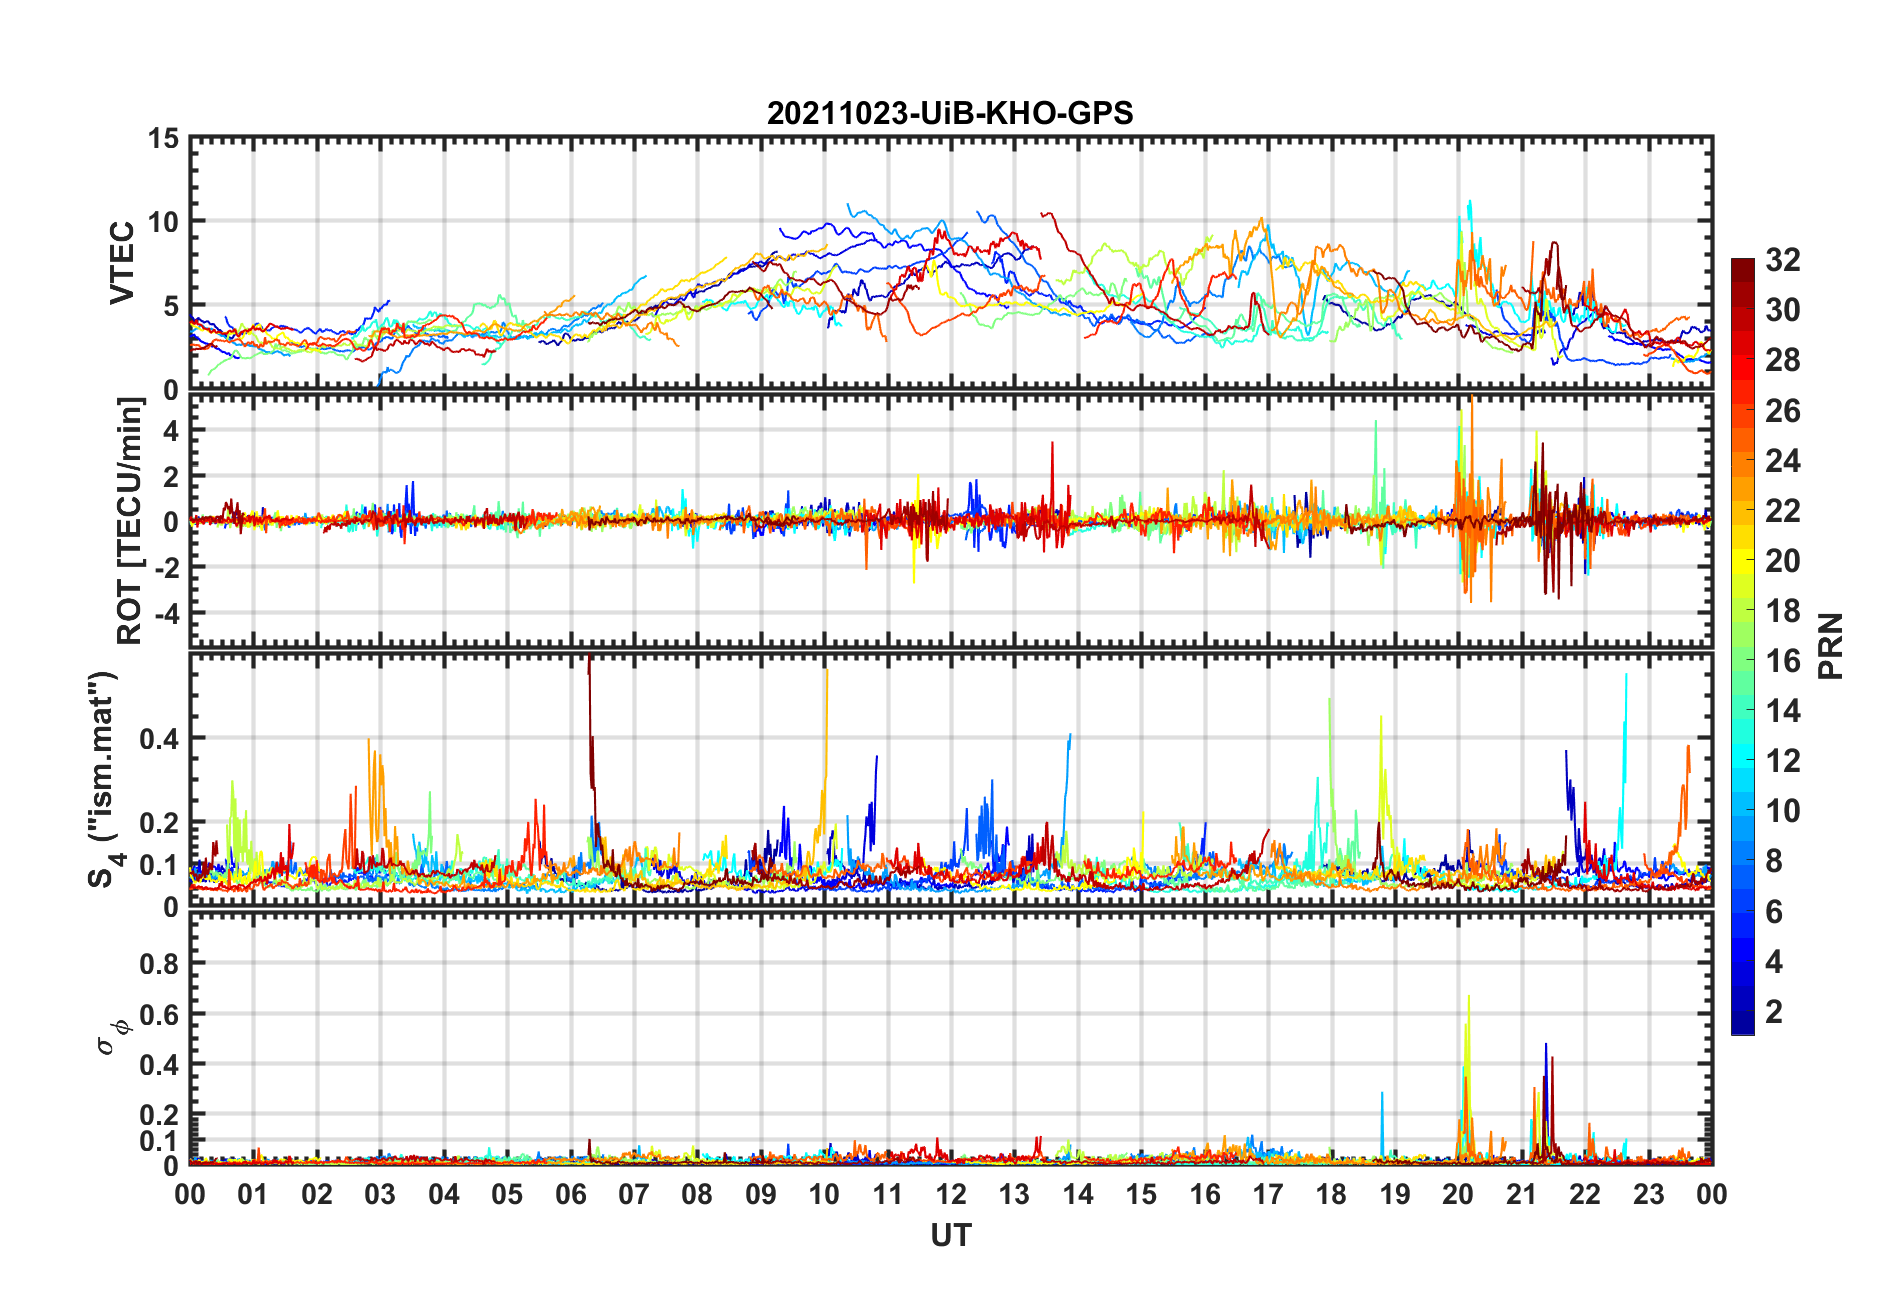Click colorbar tick label 22
The image size is (1902, 1292).
(1782, 510)
